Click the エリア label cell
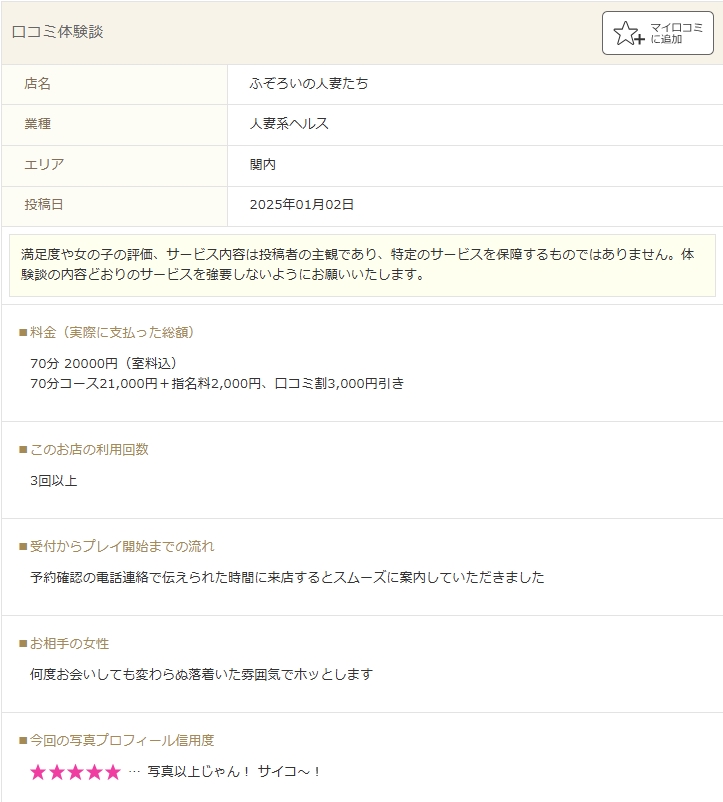723x802 pixels. point(115,165)
